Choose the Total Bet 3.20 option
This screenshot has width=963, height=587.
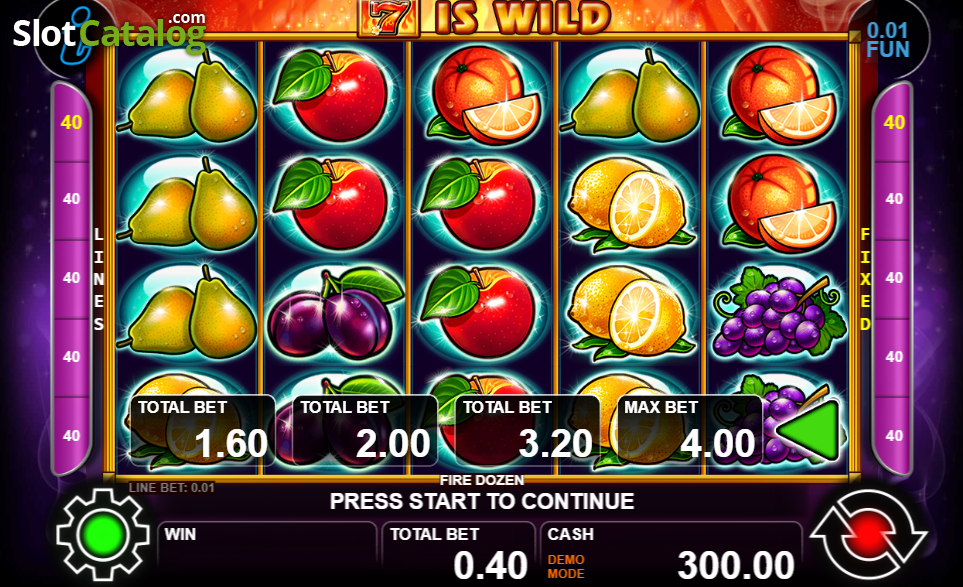tap(527, 430)
